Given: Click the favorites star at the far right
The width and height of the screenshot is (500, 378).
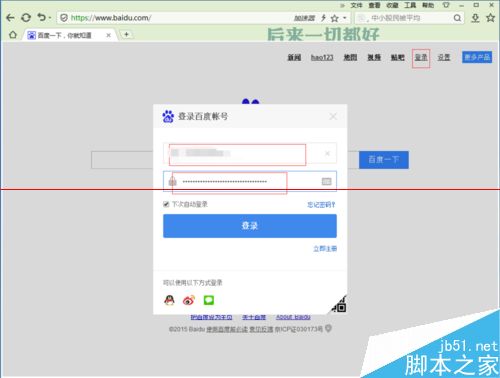Looking at the screenshot, I should (490, 18).
